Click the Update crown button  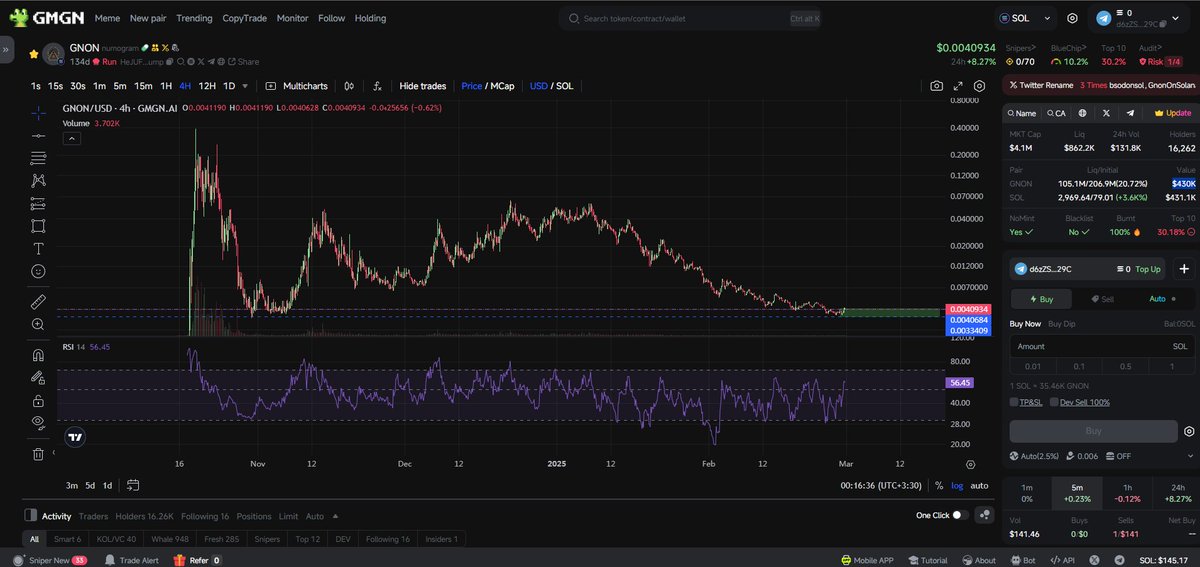1172,113
